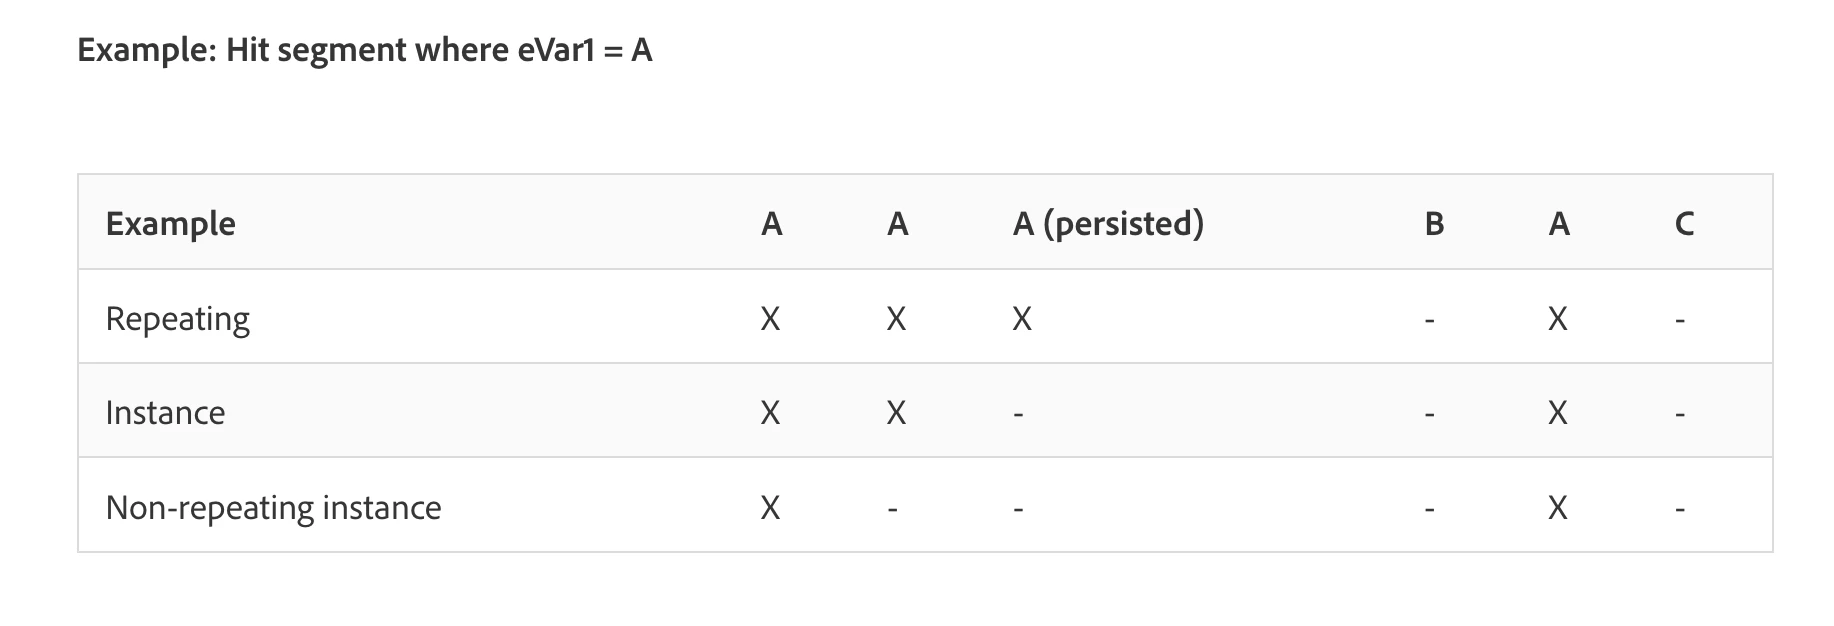1834x626 pixels.
Task: Click the dash in Instance row under 'A (persisted)'
Action: pos(1018,415)
